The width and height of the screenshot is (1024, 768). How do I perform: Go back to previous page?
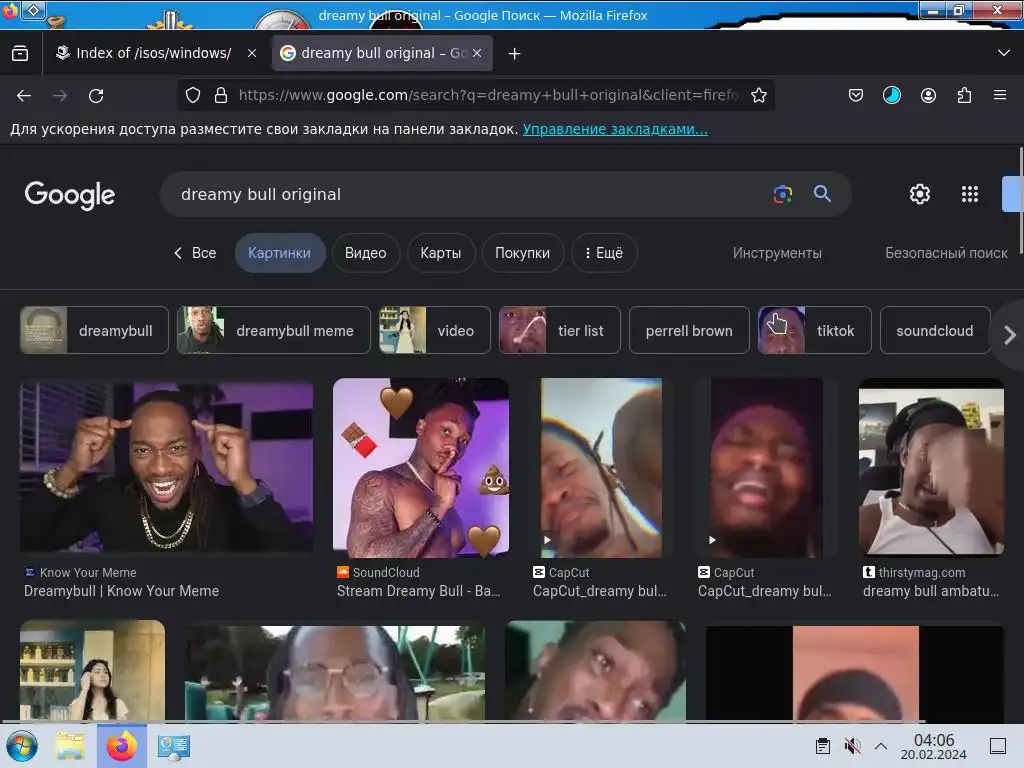coord(24,95)
